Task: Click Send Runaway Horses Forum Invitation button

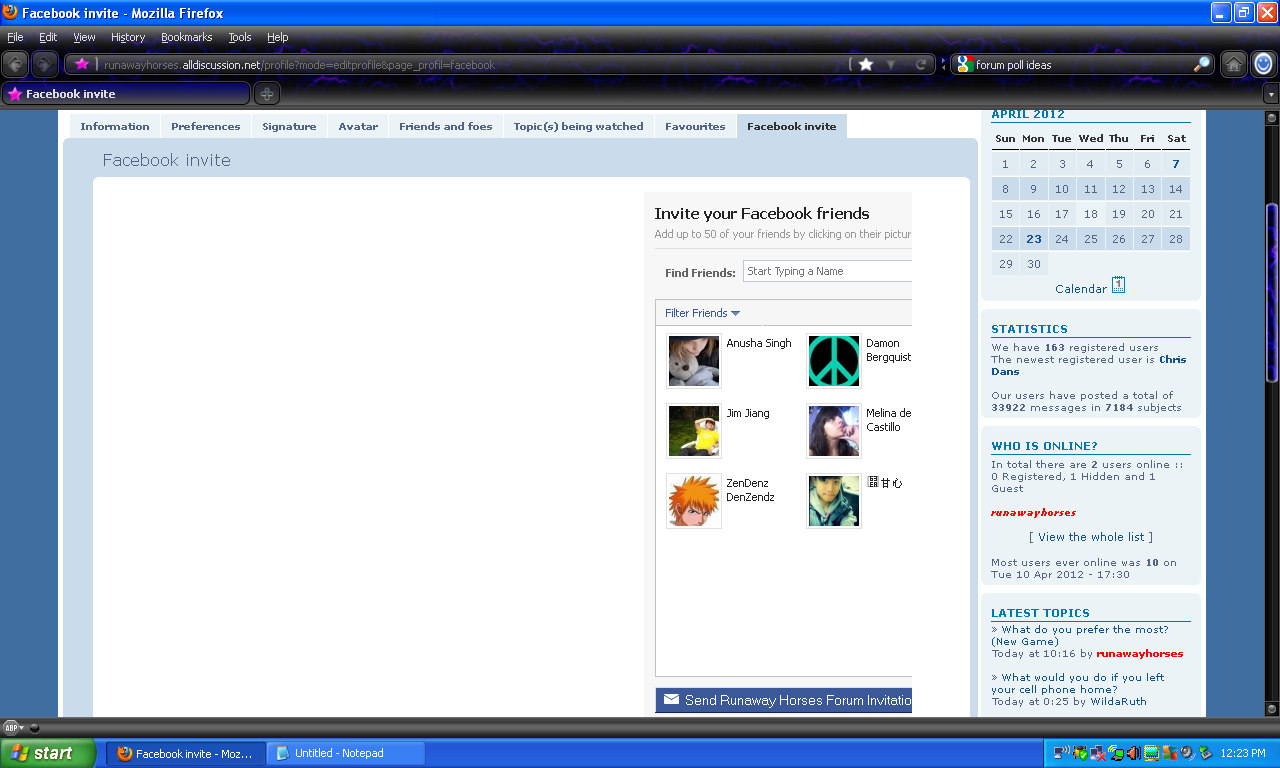Action: click(783, 700)
